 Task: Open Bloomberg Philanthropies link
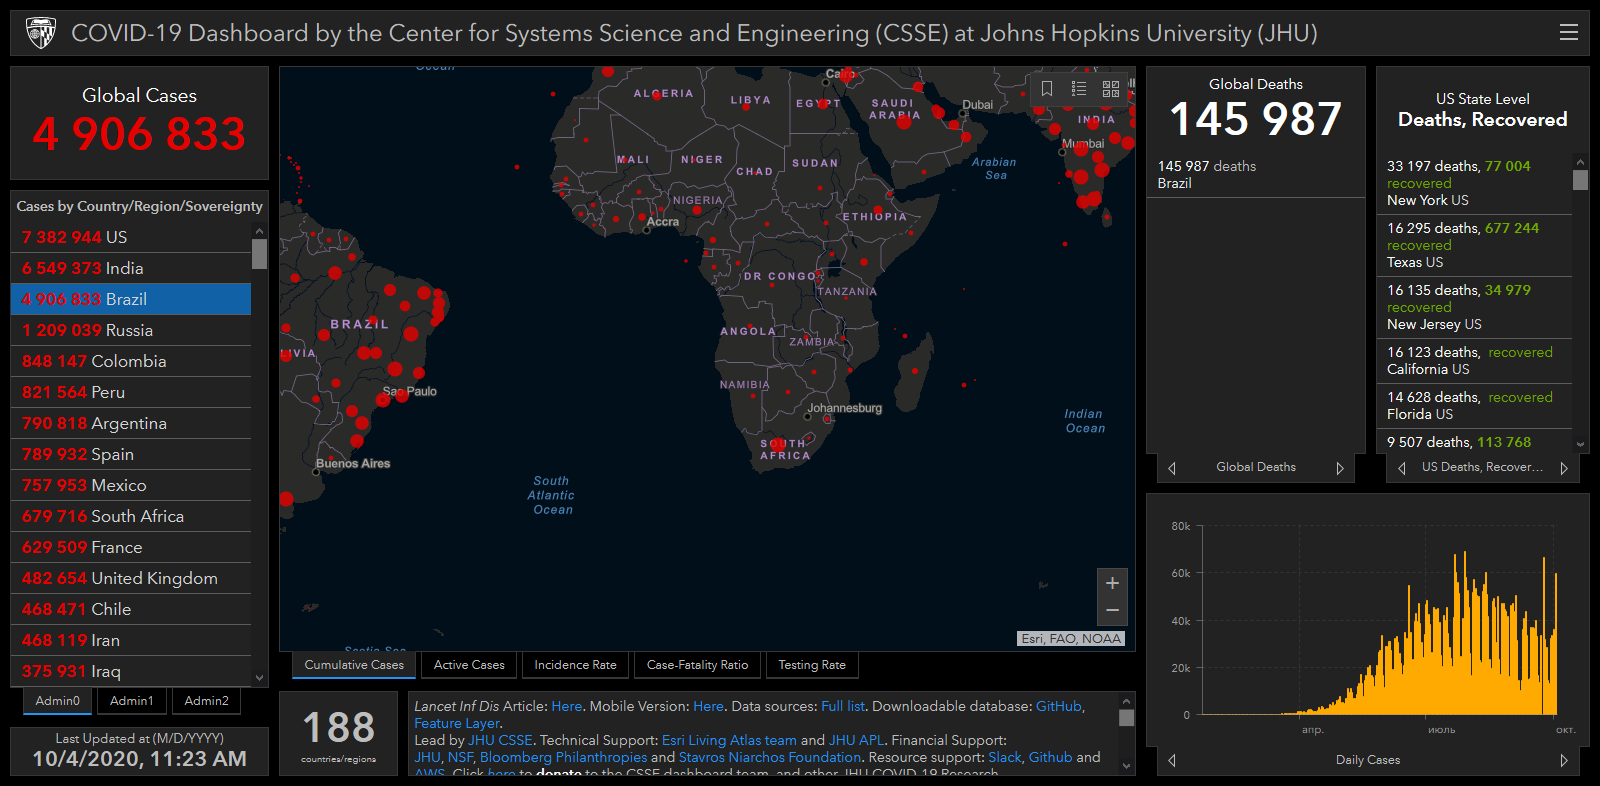[563, 757]
